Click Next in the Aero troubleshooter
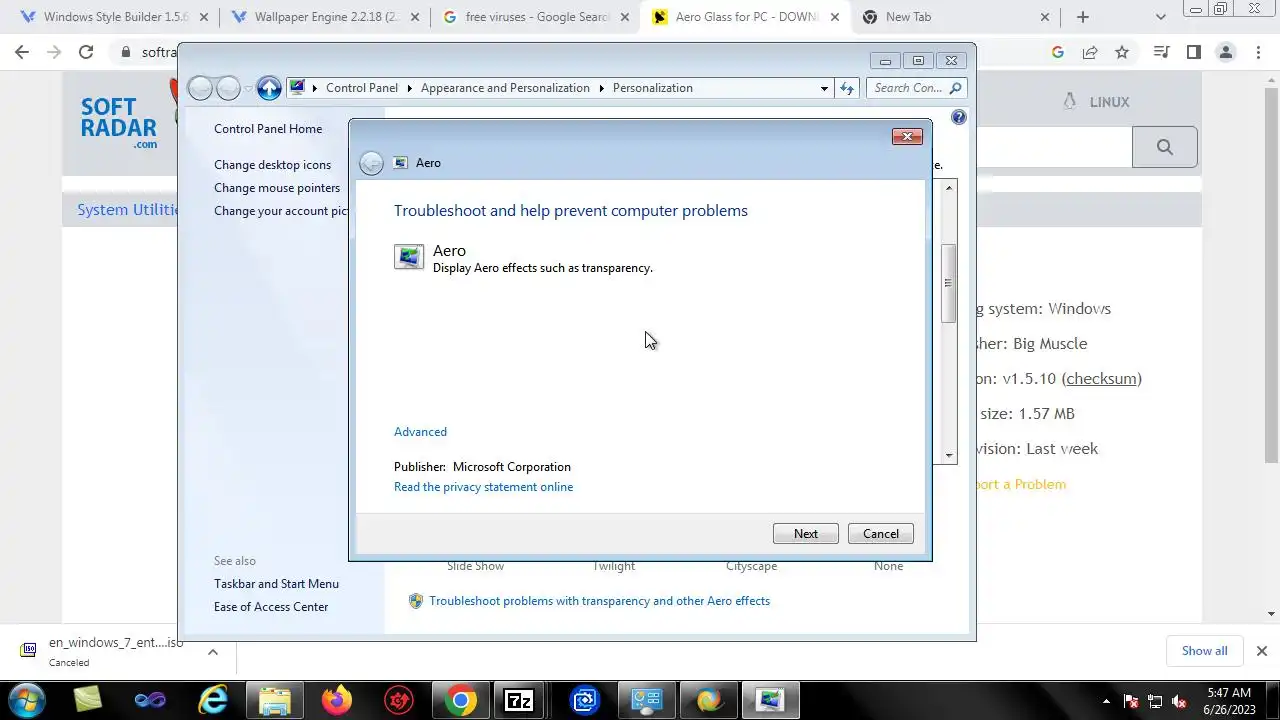Viewport: 1280px width, 720px height. [806, 534]
